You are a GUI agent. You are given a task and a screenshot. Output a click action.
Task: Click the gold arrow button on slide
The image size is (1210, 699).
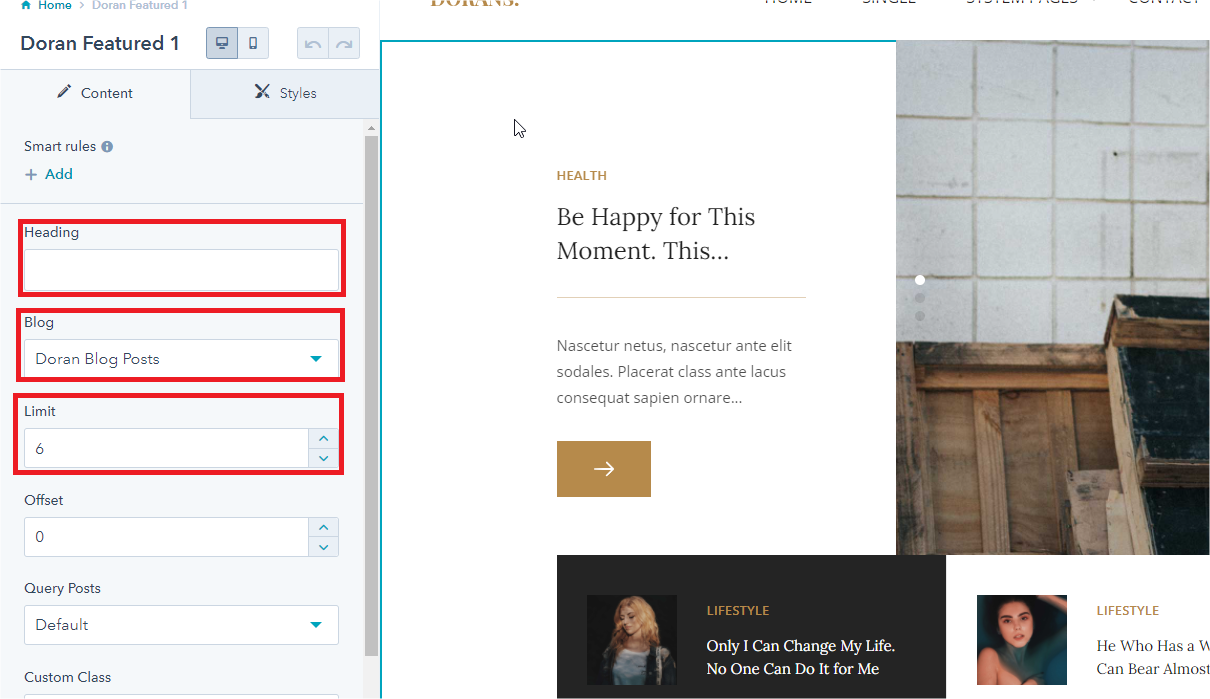click(603, 469)
